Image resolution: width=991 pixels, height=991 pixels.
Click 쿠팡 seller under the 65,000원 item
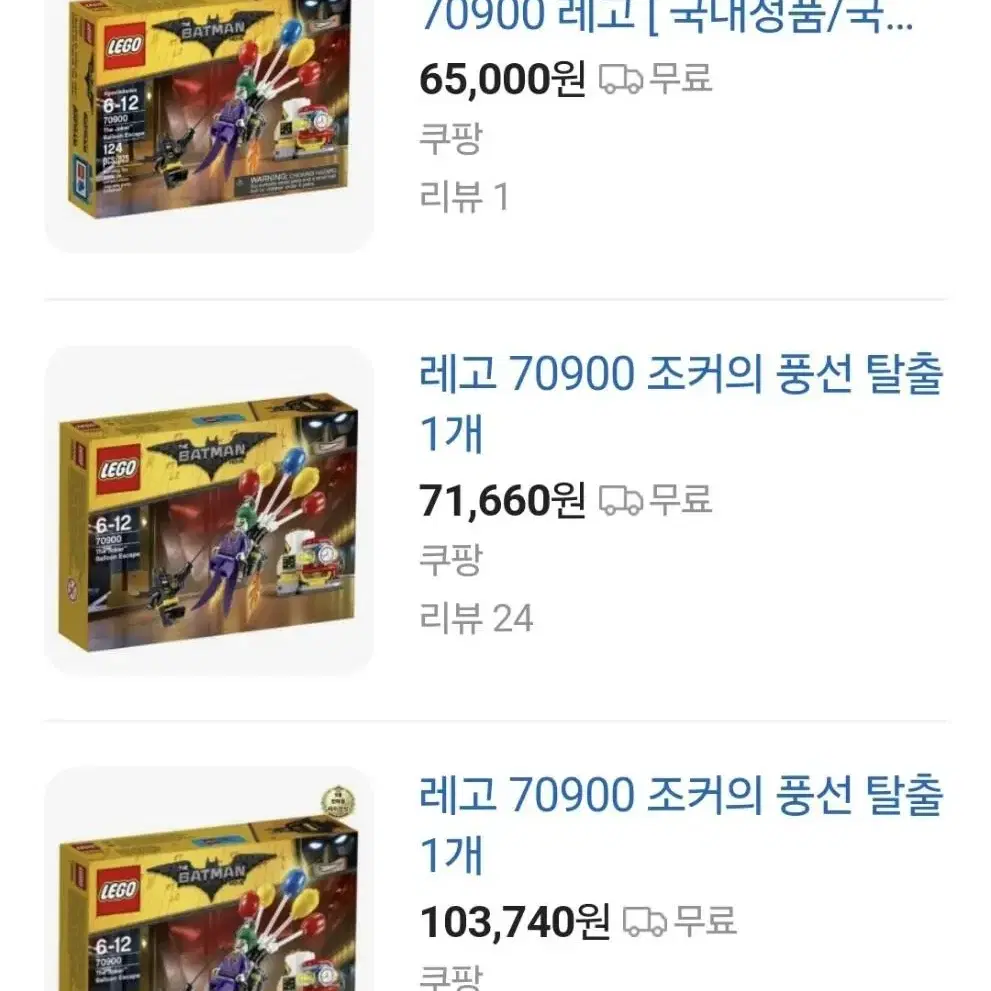point(451,138)
